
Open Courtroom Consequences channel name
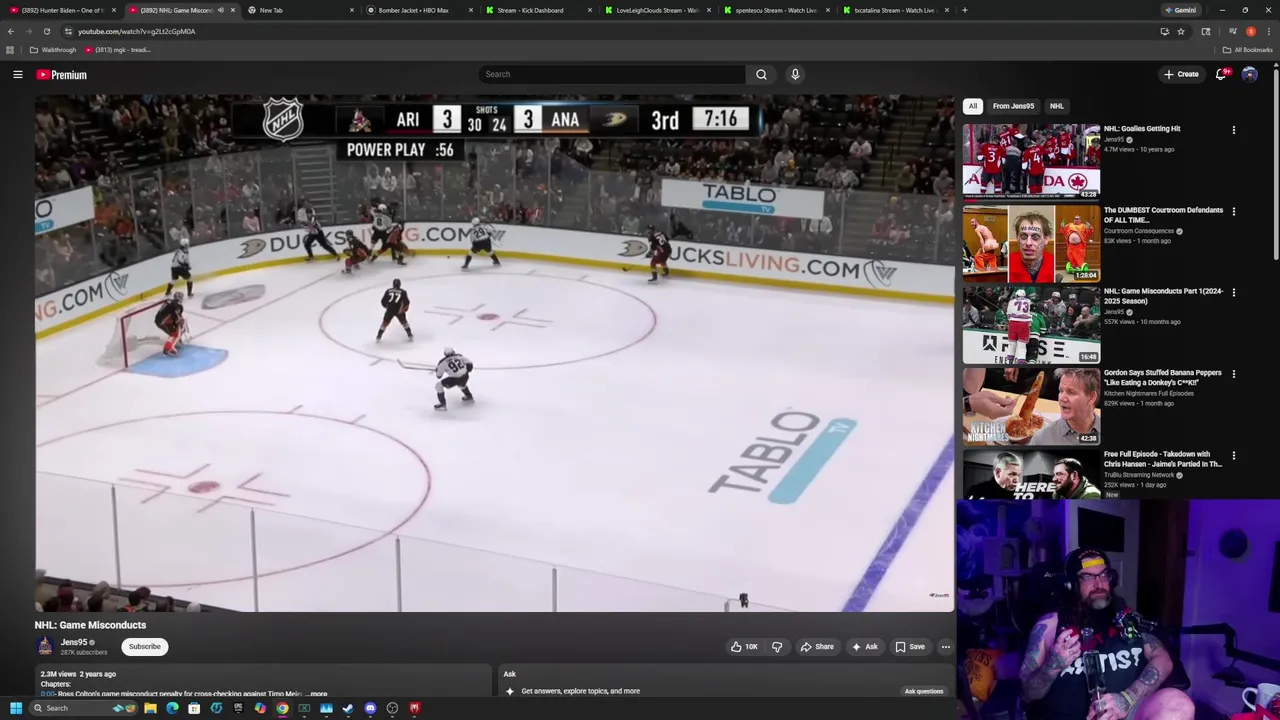point(1139,231)
